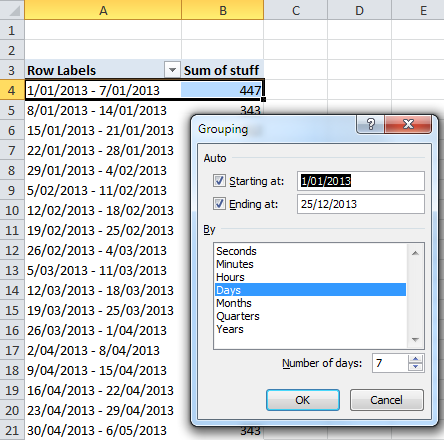Image resolution: width=444 pixels, height=440 pixels.
Task: Confirm grouping with OK button
Action: 303,400
